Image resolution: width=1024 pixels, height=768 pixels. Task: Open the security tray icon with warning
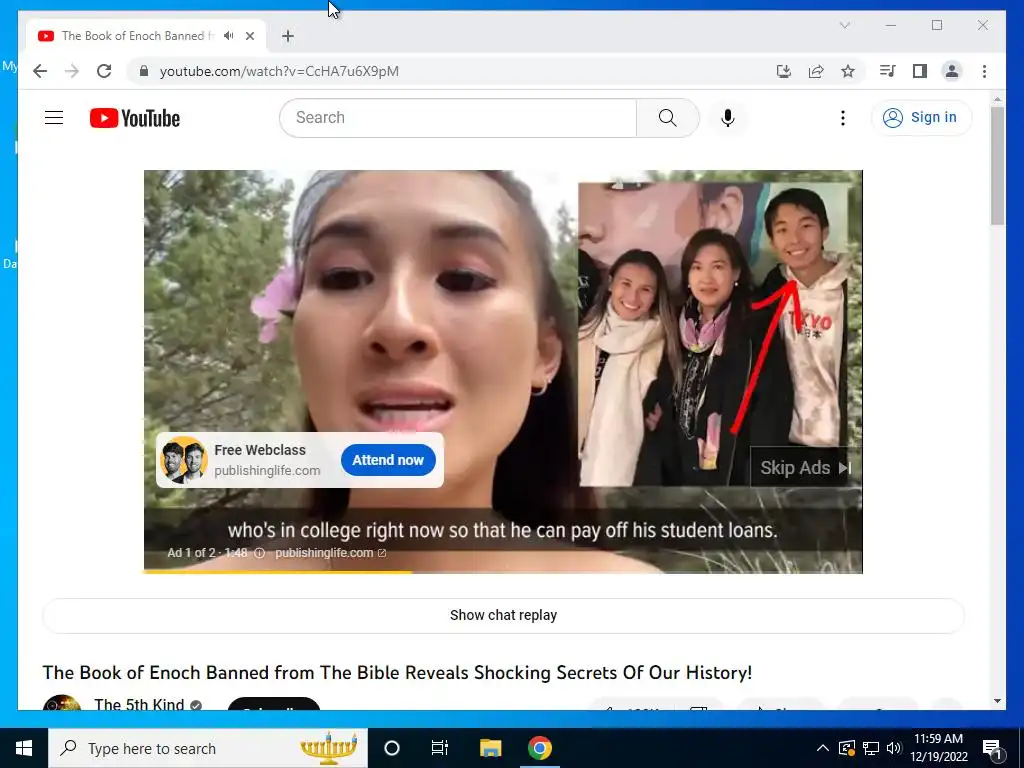tap(847, 748)
